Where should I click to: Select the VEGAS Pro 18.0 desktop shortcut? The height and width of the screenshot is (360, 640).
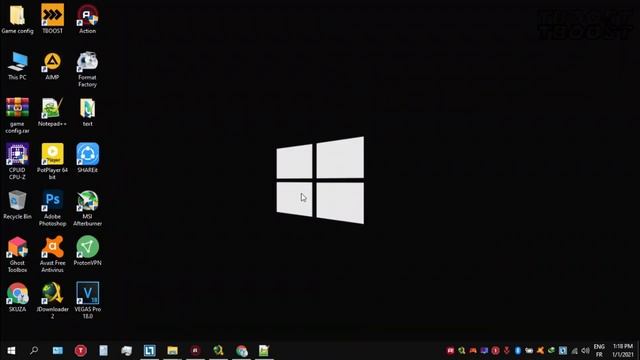(87, 301)
